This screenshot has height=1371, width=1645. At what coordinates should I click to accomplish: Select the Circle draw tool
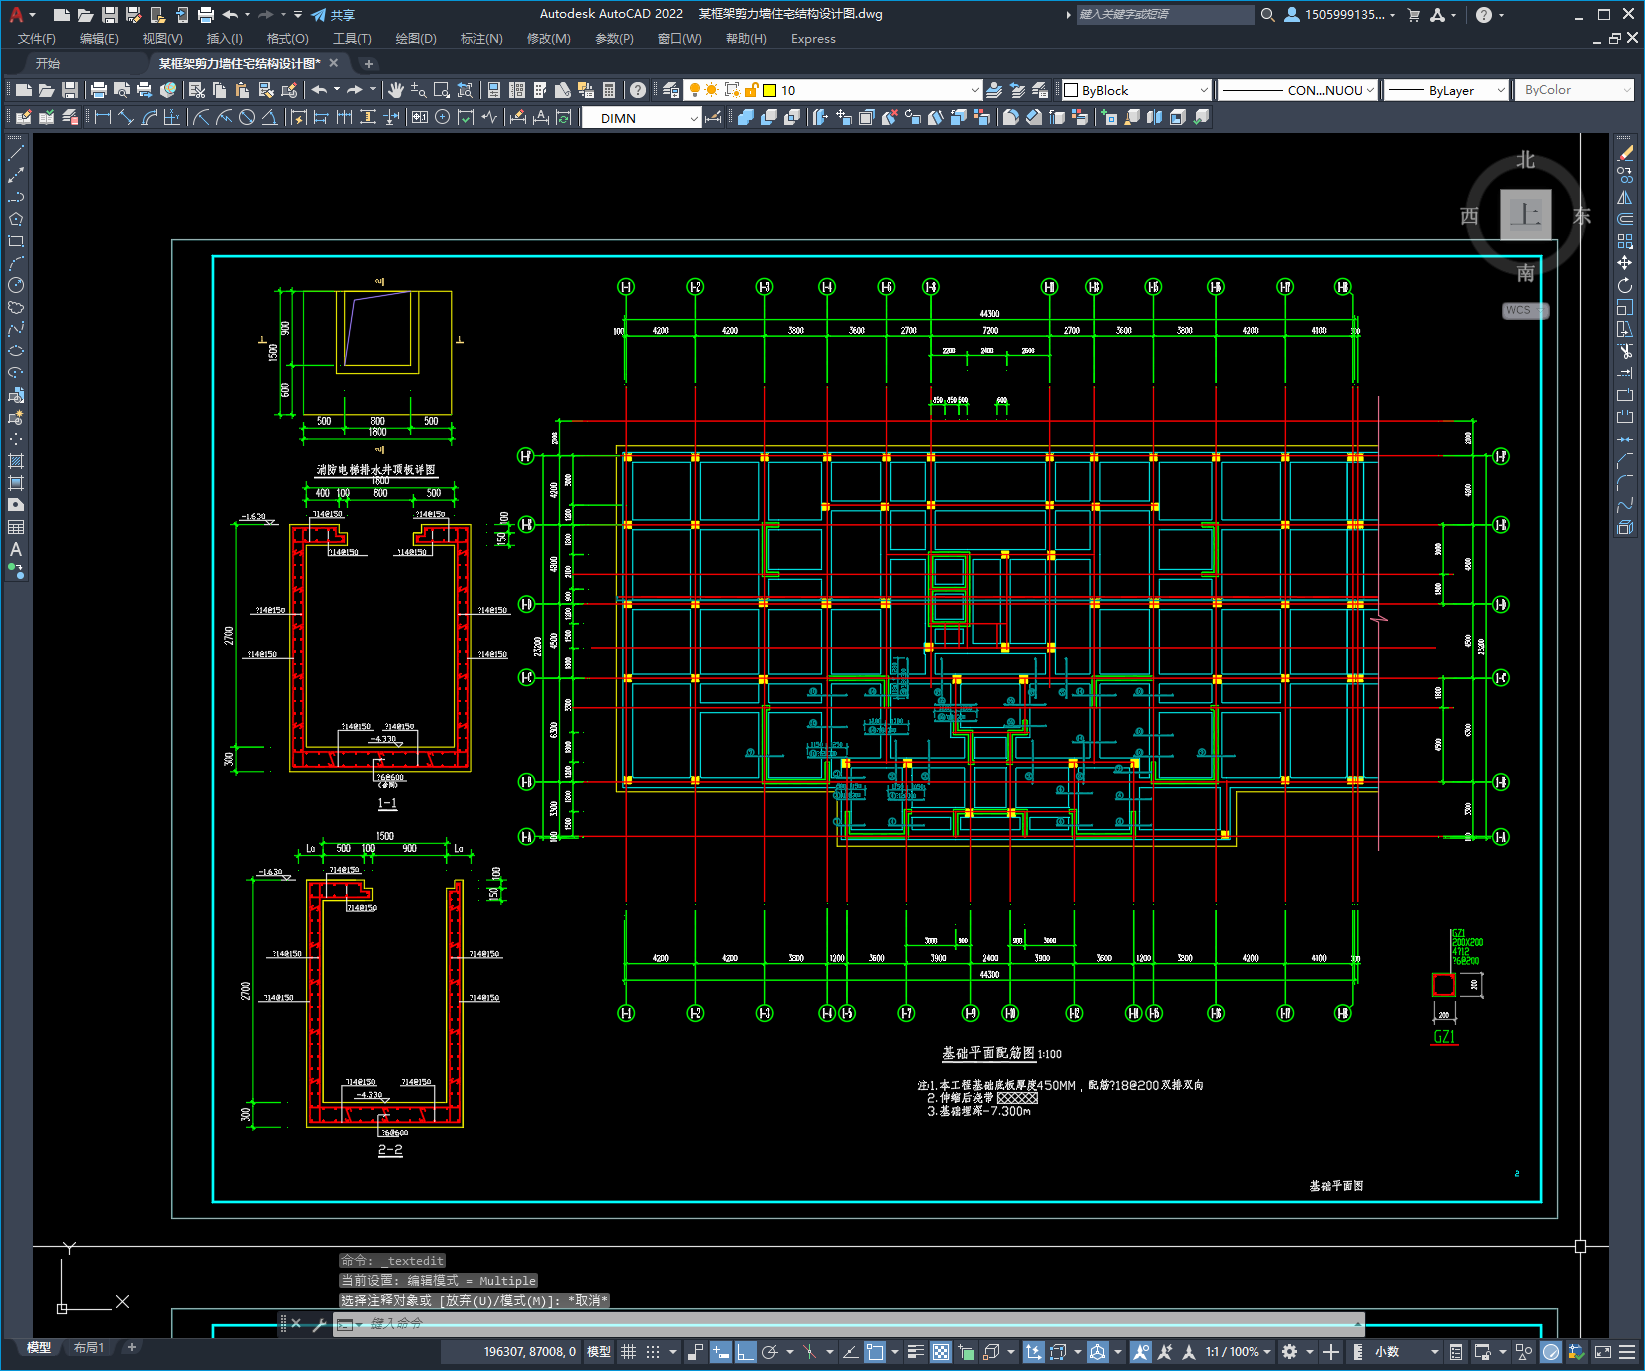click(16, 285)
